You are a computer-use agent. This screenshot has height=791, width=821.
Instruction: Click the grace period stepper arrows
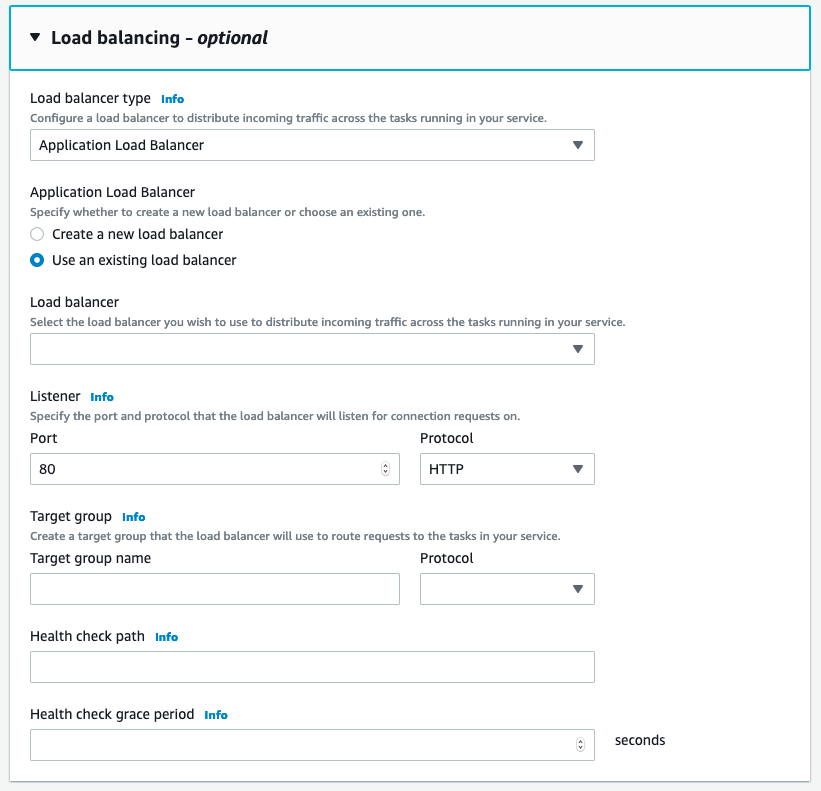(x=581, y=745)
